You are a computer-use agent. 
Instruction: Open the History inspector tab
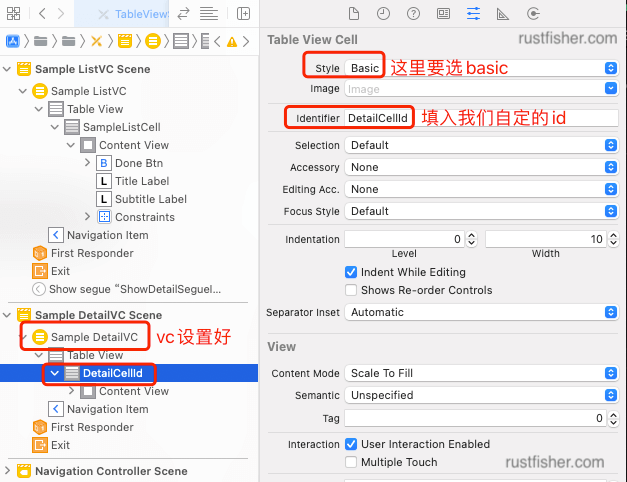(x=383, y=14)
